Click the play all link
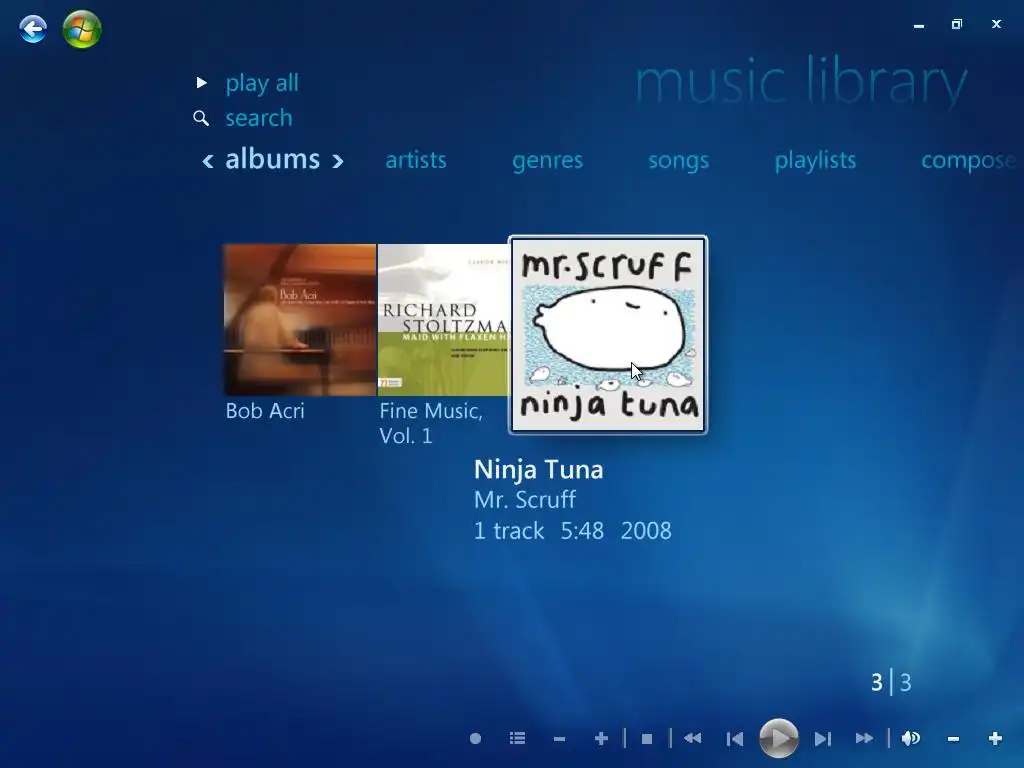Viewport: 1024px width, 768px height. coord(262,83)
